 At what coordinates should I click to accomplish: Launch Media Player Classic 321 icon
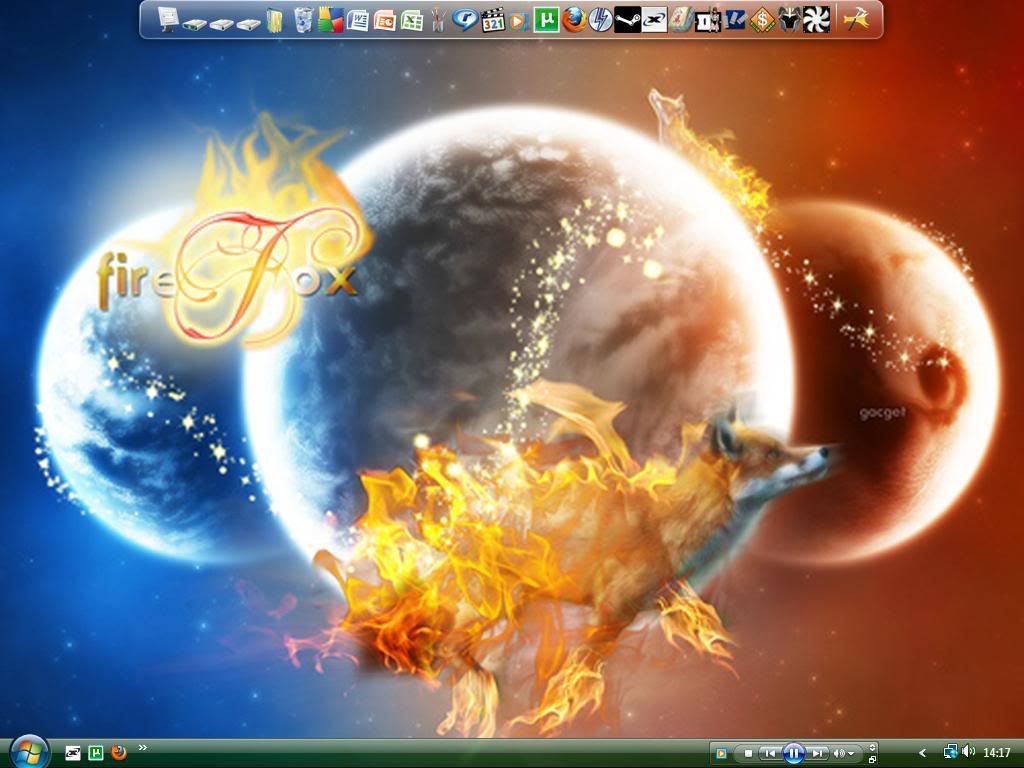point(492,20)
